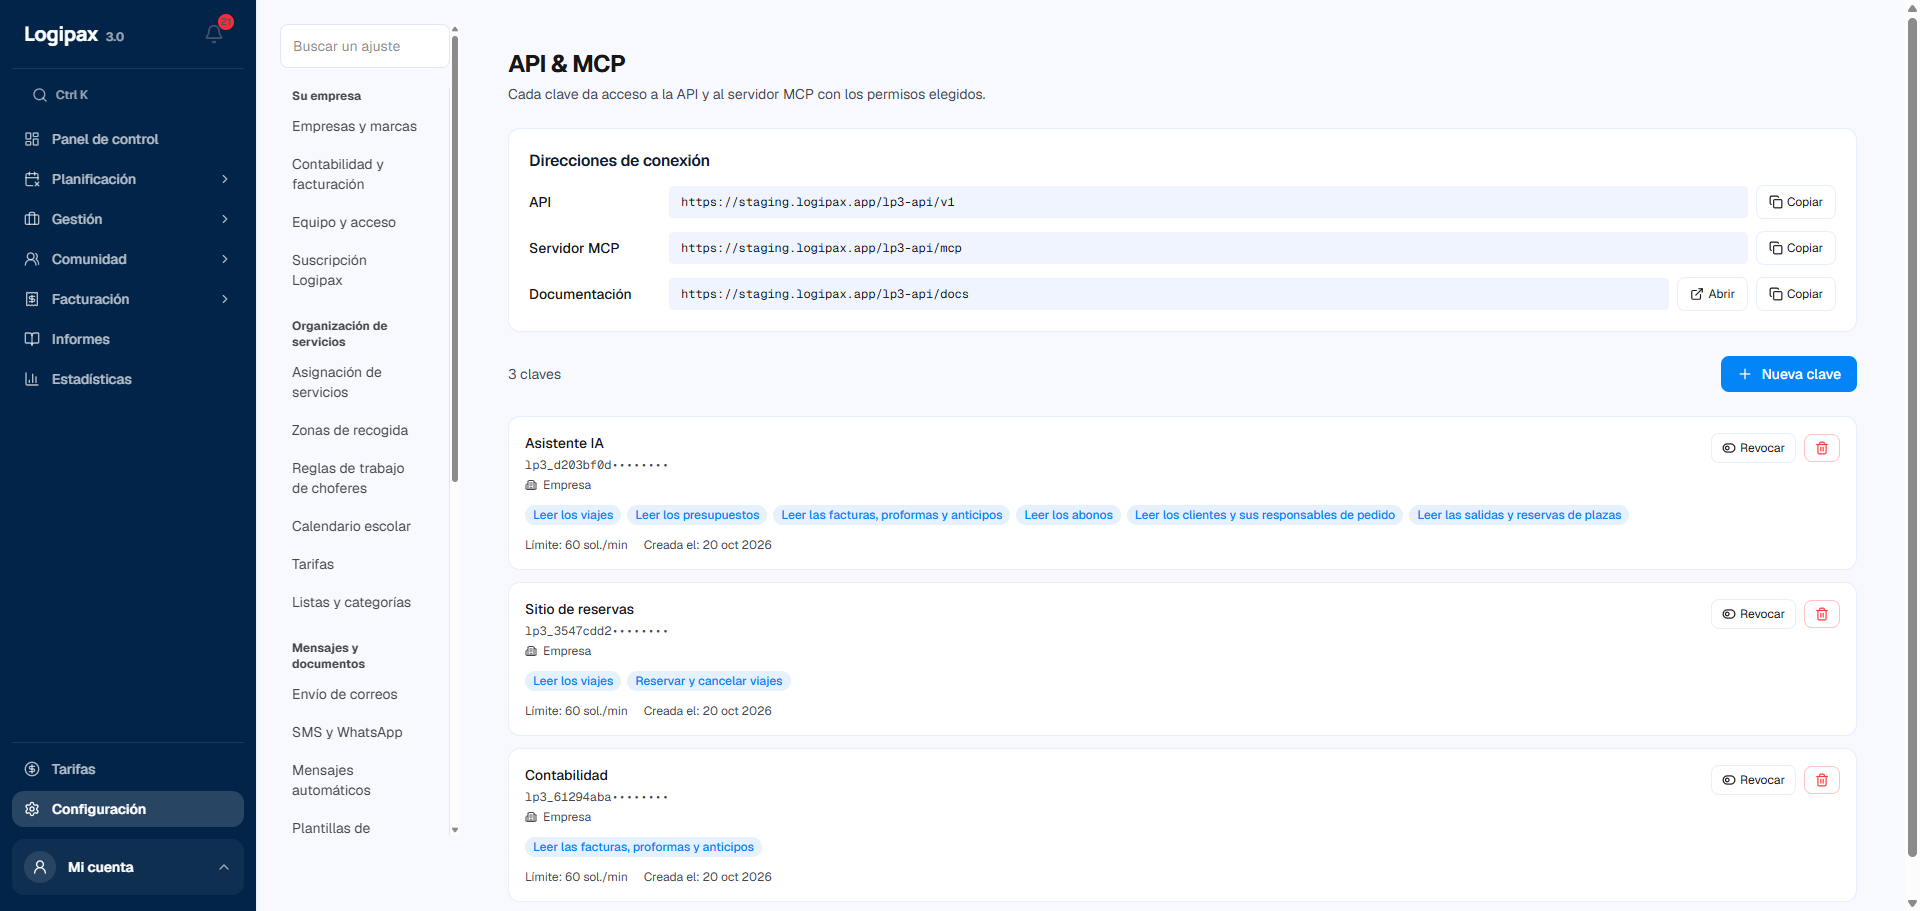Click the Informes book icon

32,339
